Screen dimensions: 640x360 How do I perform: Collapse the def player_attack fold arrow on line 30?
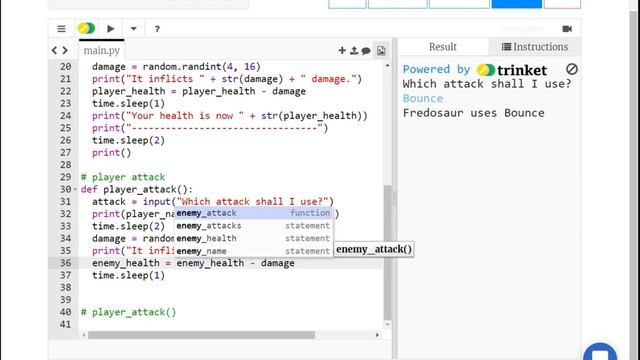(75, 189)
